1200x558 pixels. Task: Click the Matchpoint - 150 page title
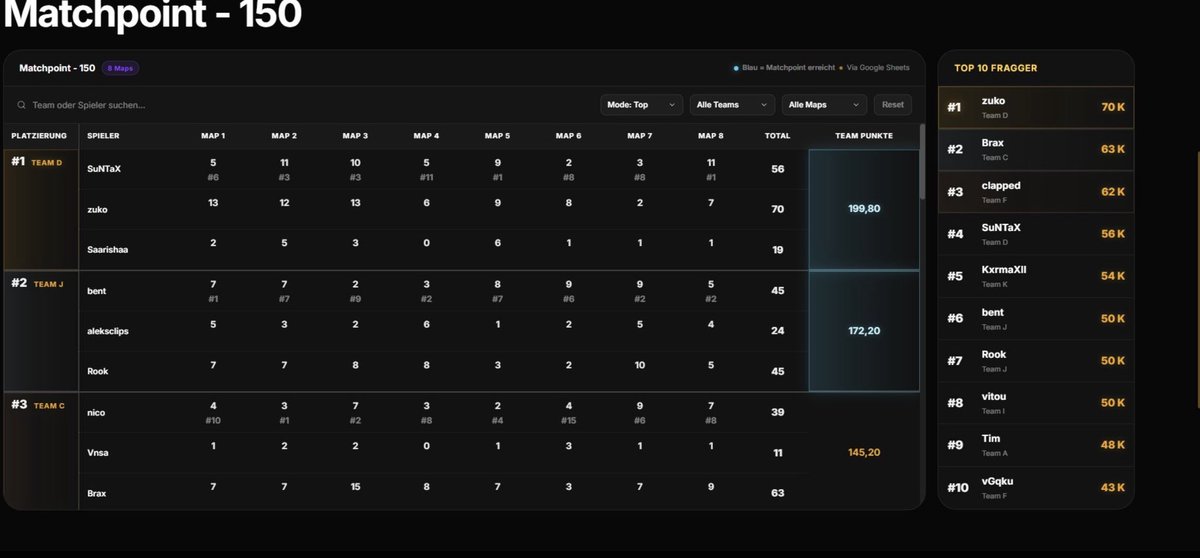153,14
